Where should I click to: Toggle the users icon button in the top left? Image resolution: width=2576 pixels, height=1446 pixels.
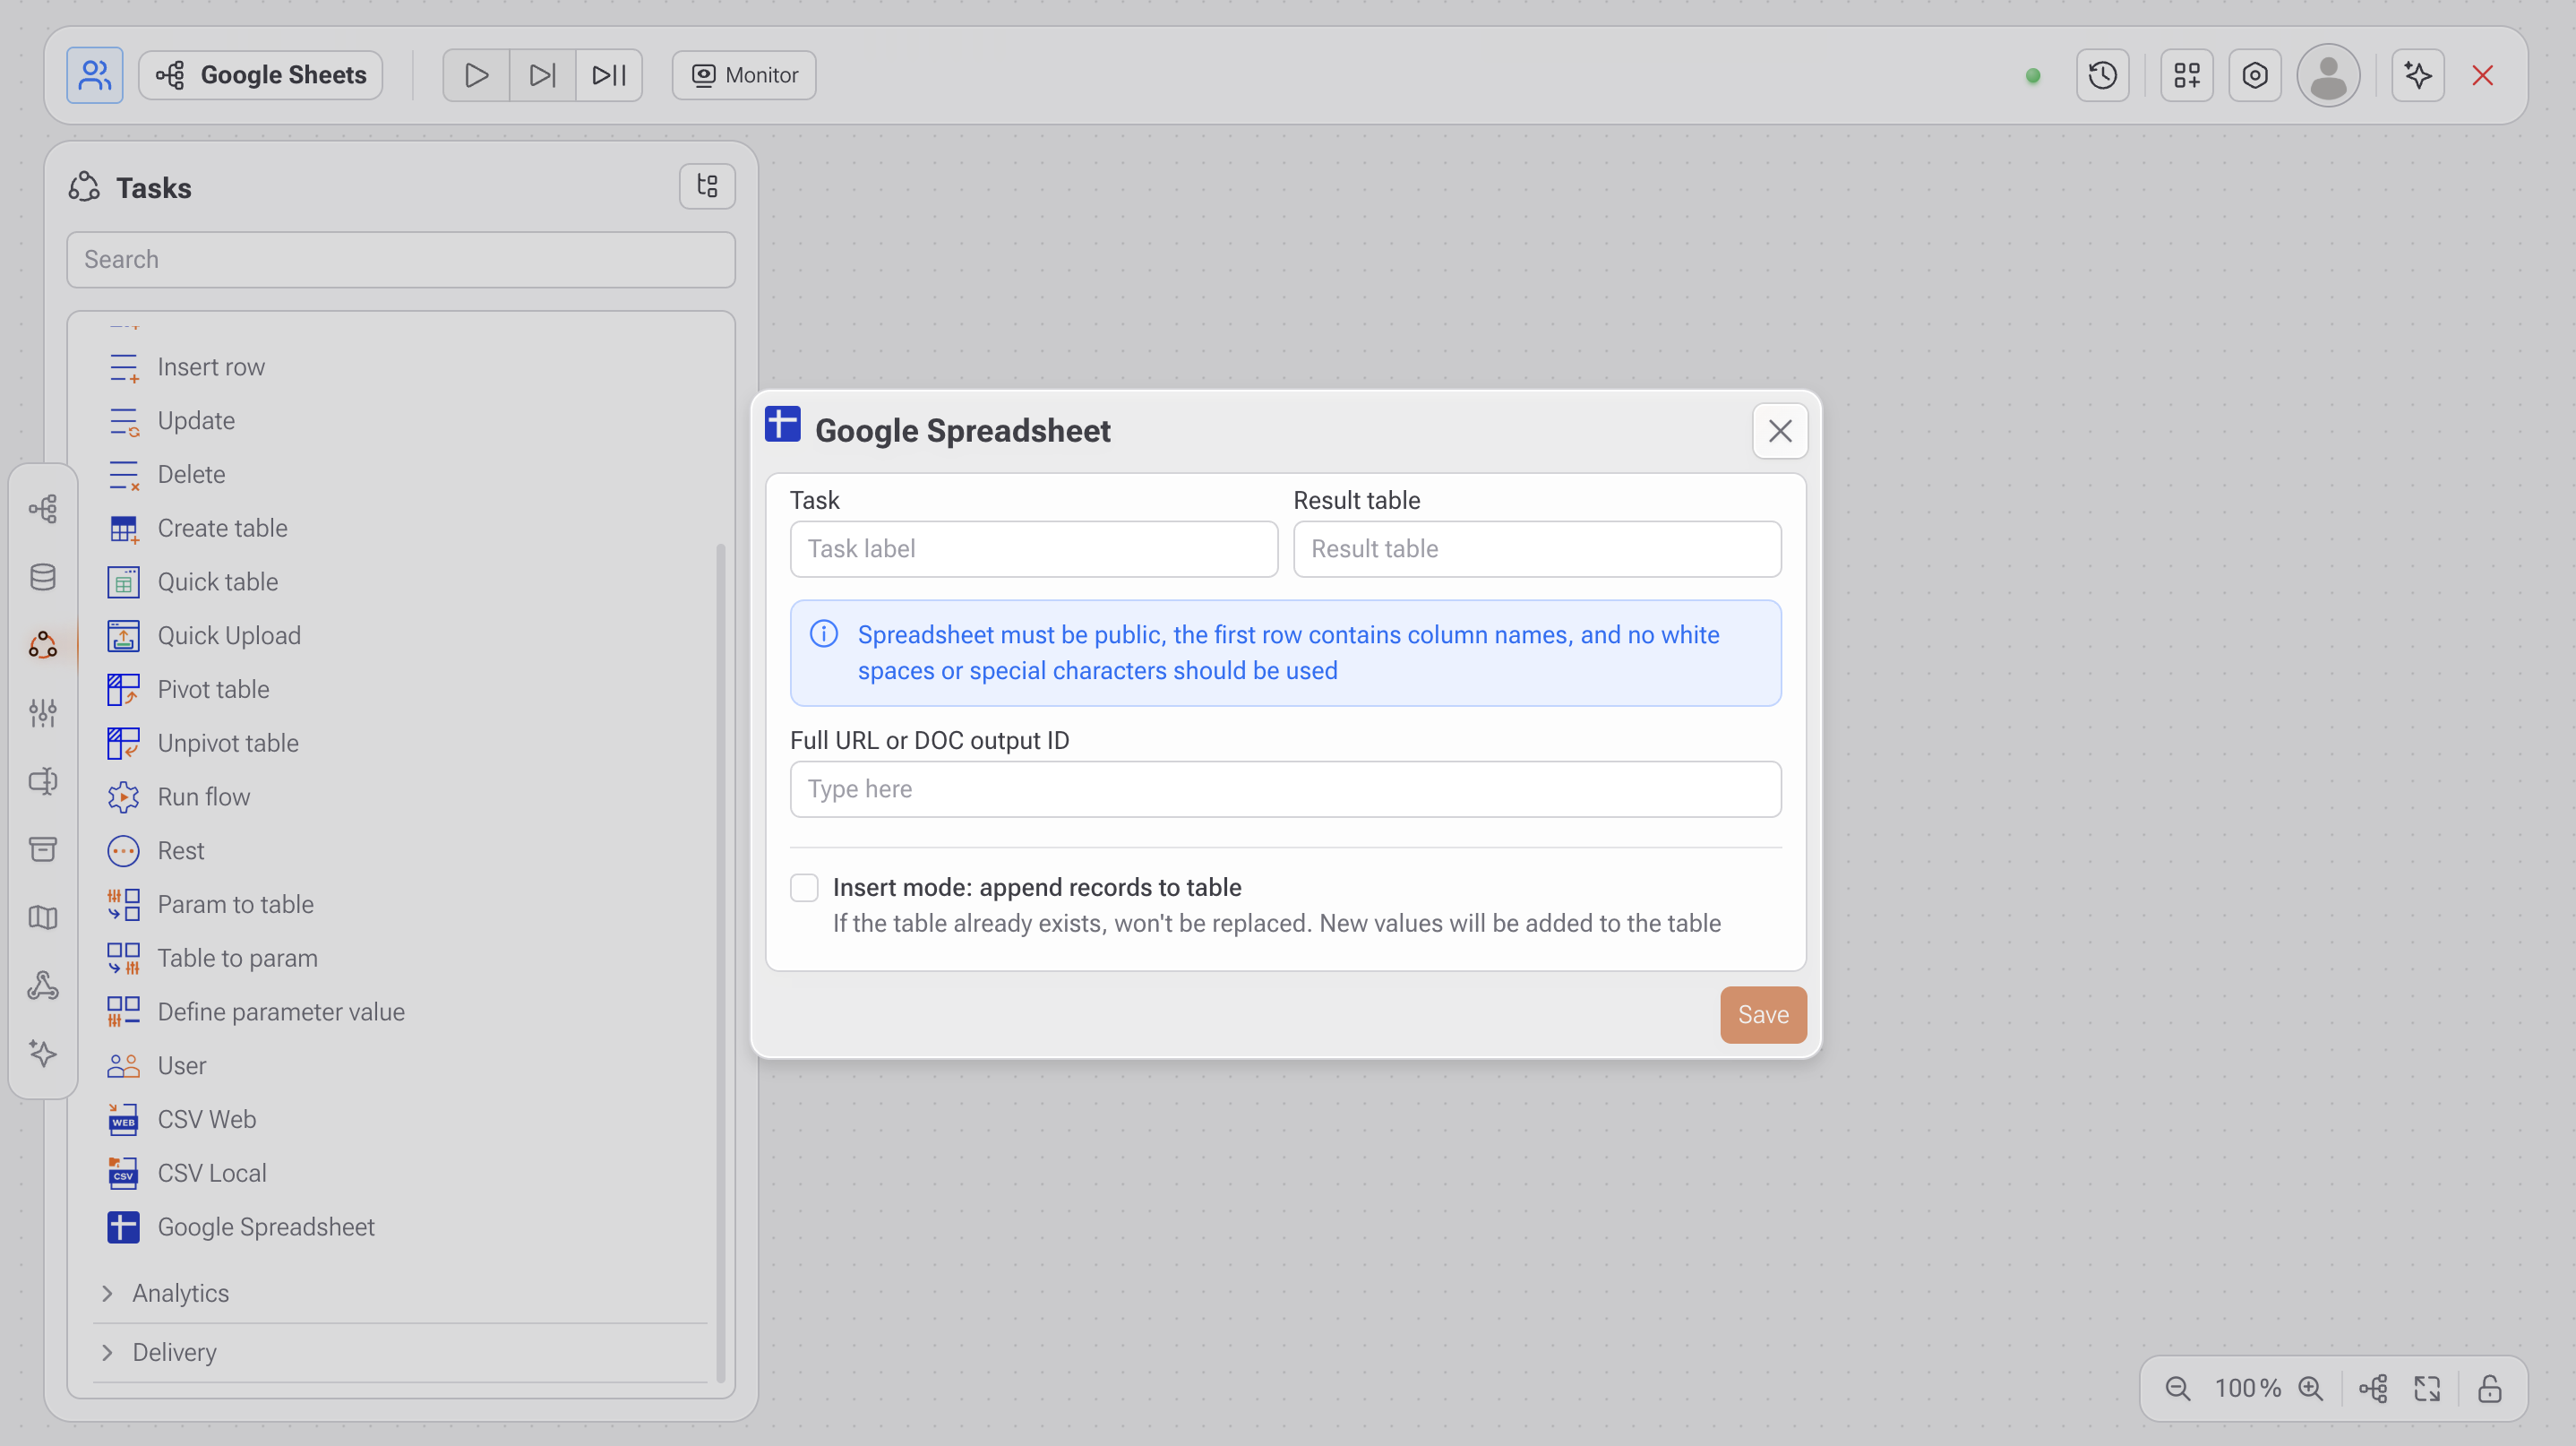95,75
